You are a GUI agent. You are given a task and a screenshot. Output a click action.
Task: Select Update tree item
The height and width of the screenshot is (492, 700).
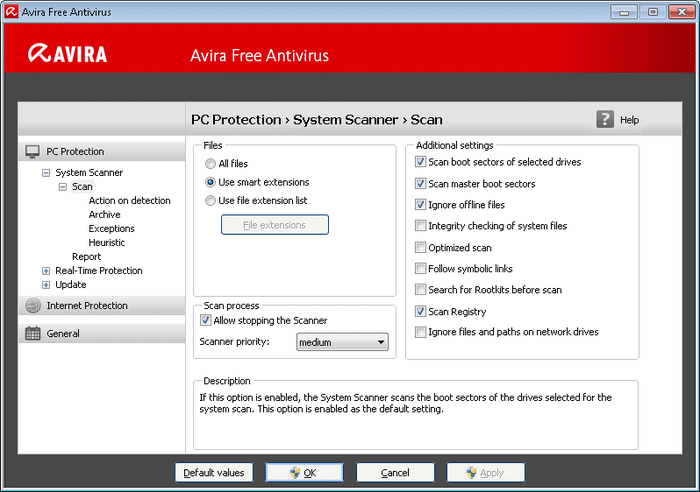pyautogui.click(x=71, y=284)
